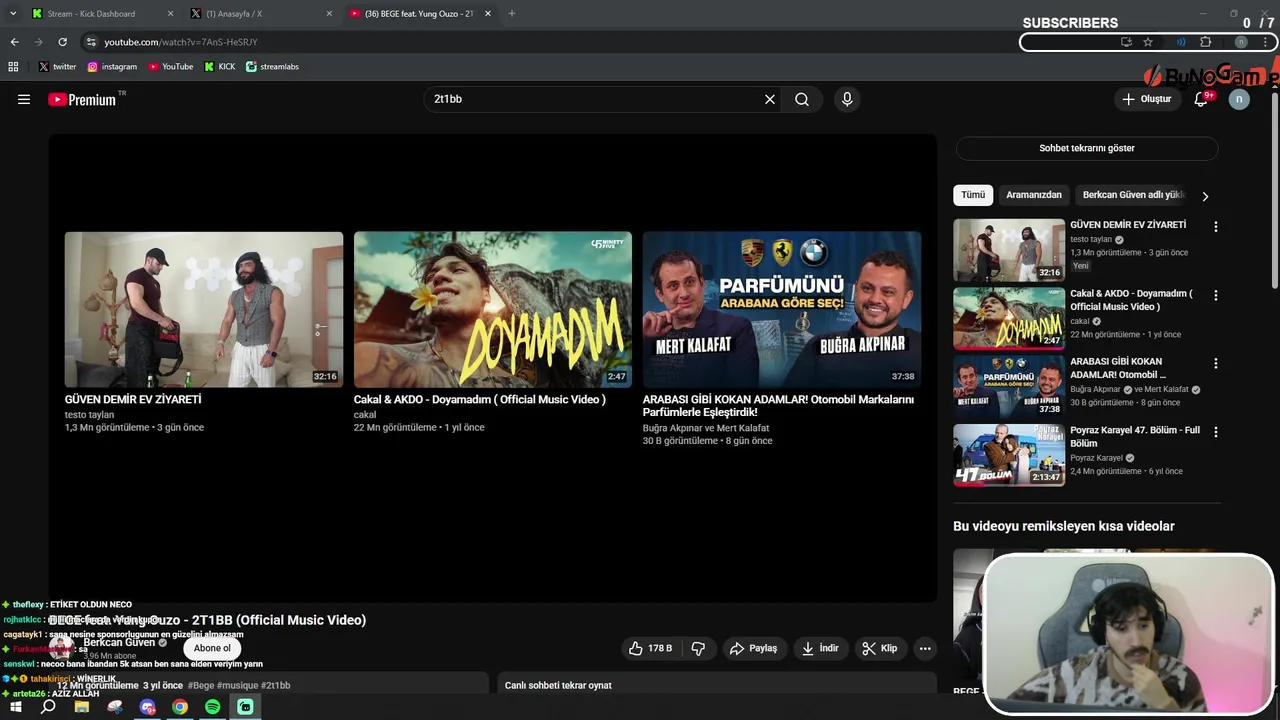Open a new browser tab
Screen dimensions: 1280x720
click(x=512, y=14)
